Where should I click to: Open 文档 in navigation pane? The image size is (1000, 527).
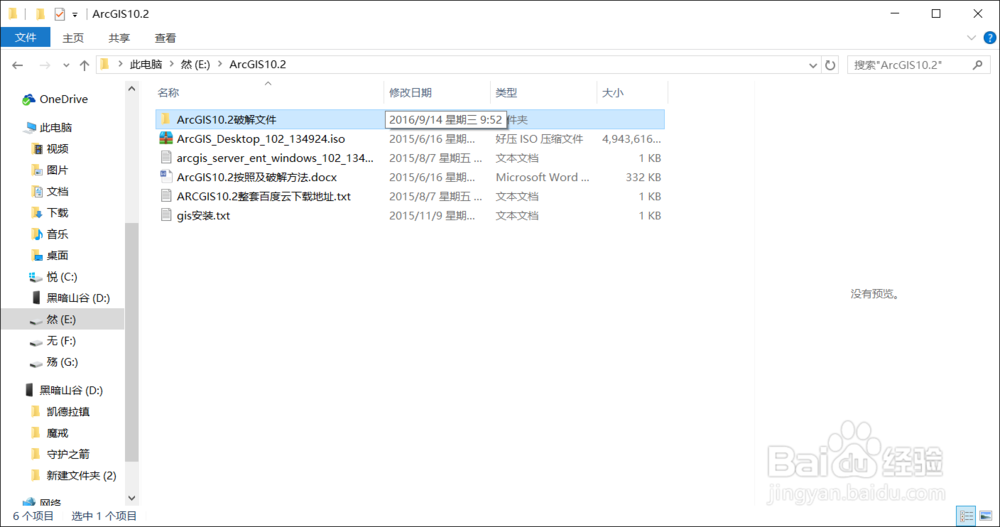pyautogui.click(x=57, y=191)
